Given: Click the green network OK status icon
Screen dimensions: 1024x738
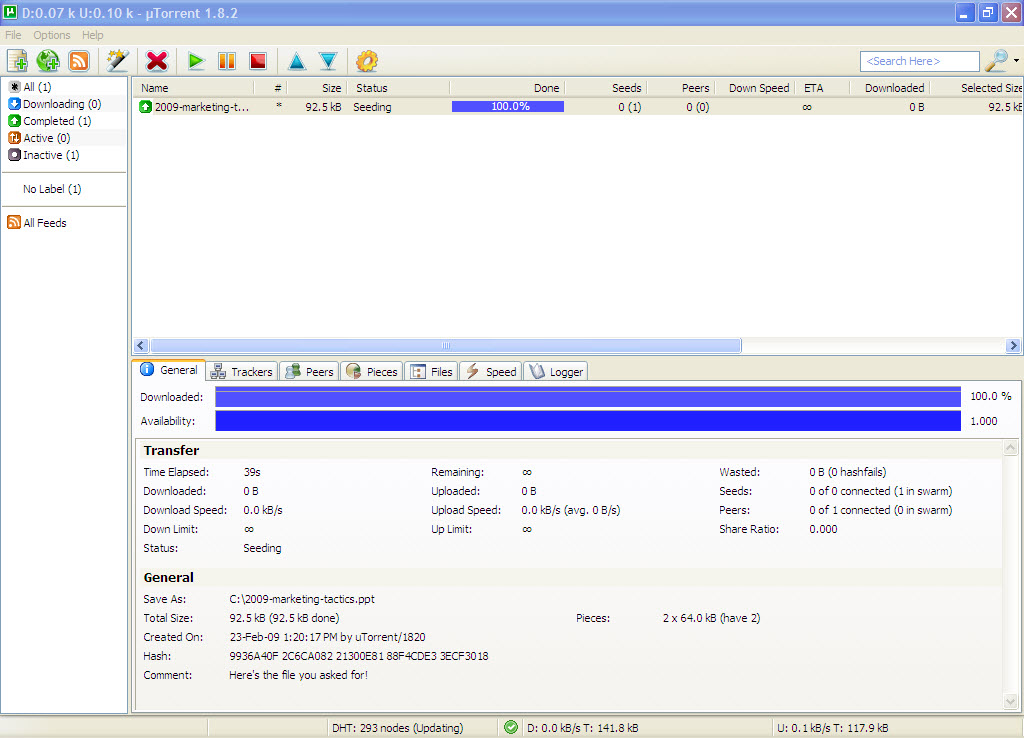Looking at the screenshot, I should click(511, 727).
